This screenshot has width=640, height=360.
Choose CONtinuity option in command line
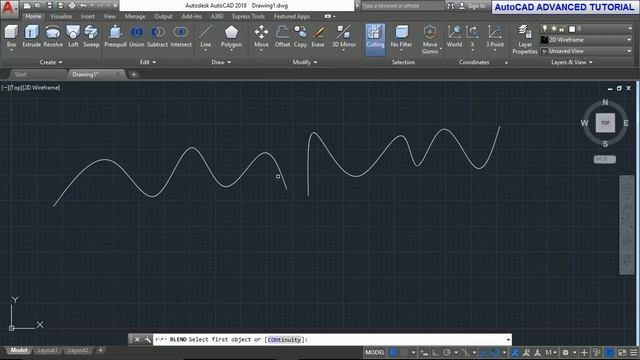[284, 339]
